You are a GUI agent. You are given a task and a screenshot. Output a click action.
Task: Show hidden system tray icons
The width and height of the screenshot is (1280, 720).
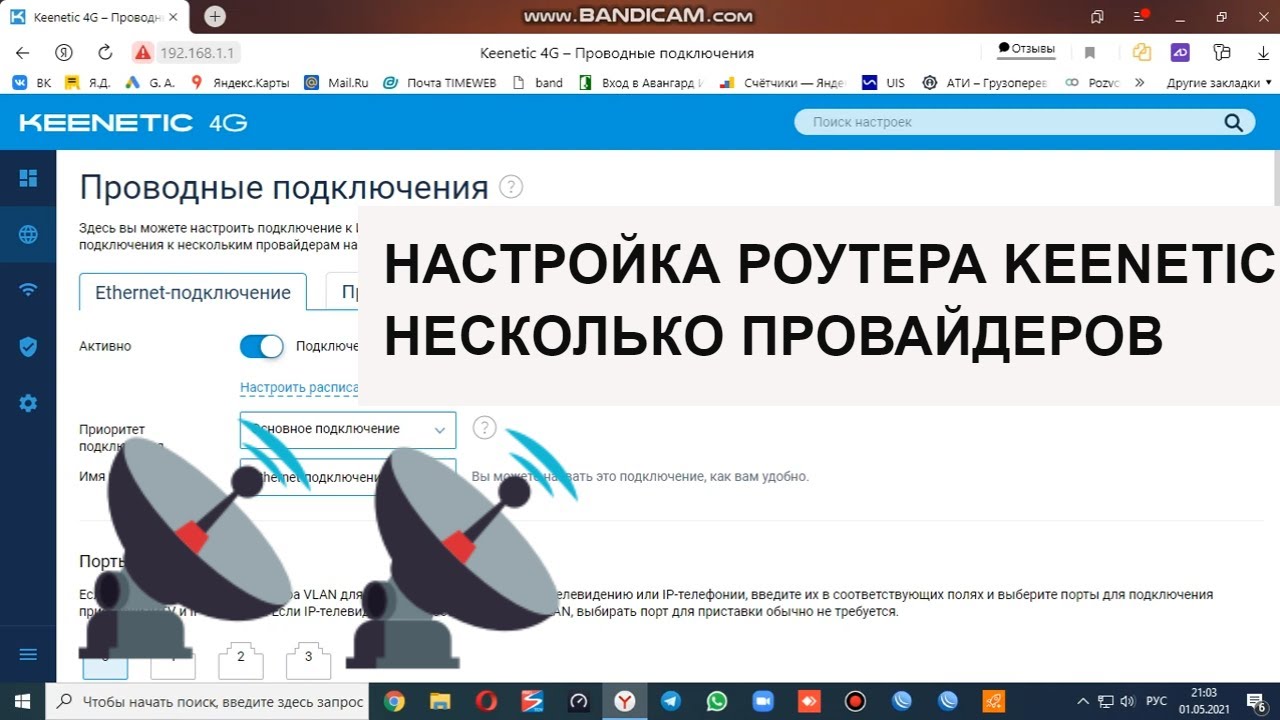(1083, 701)
